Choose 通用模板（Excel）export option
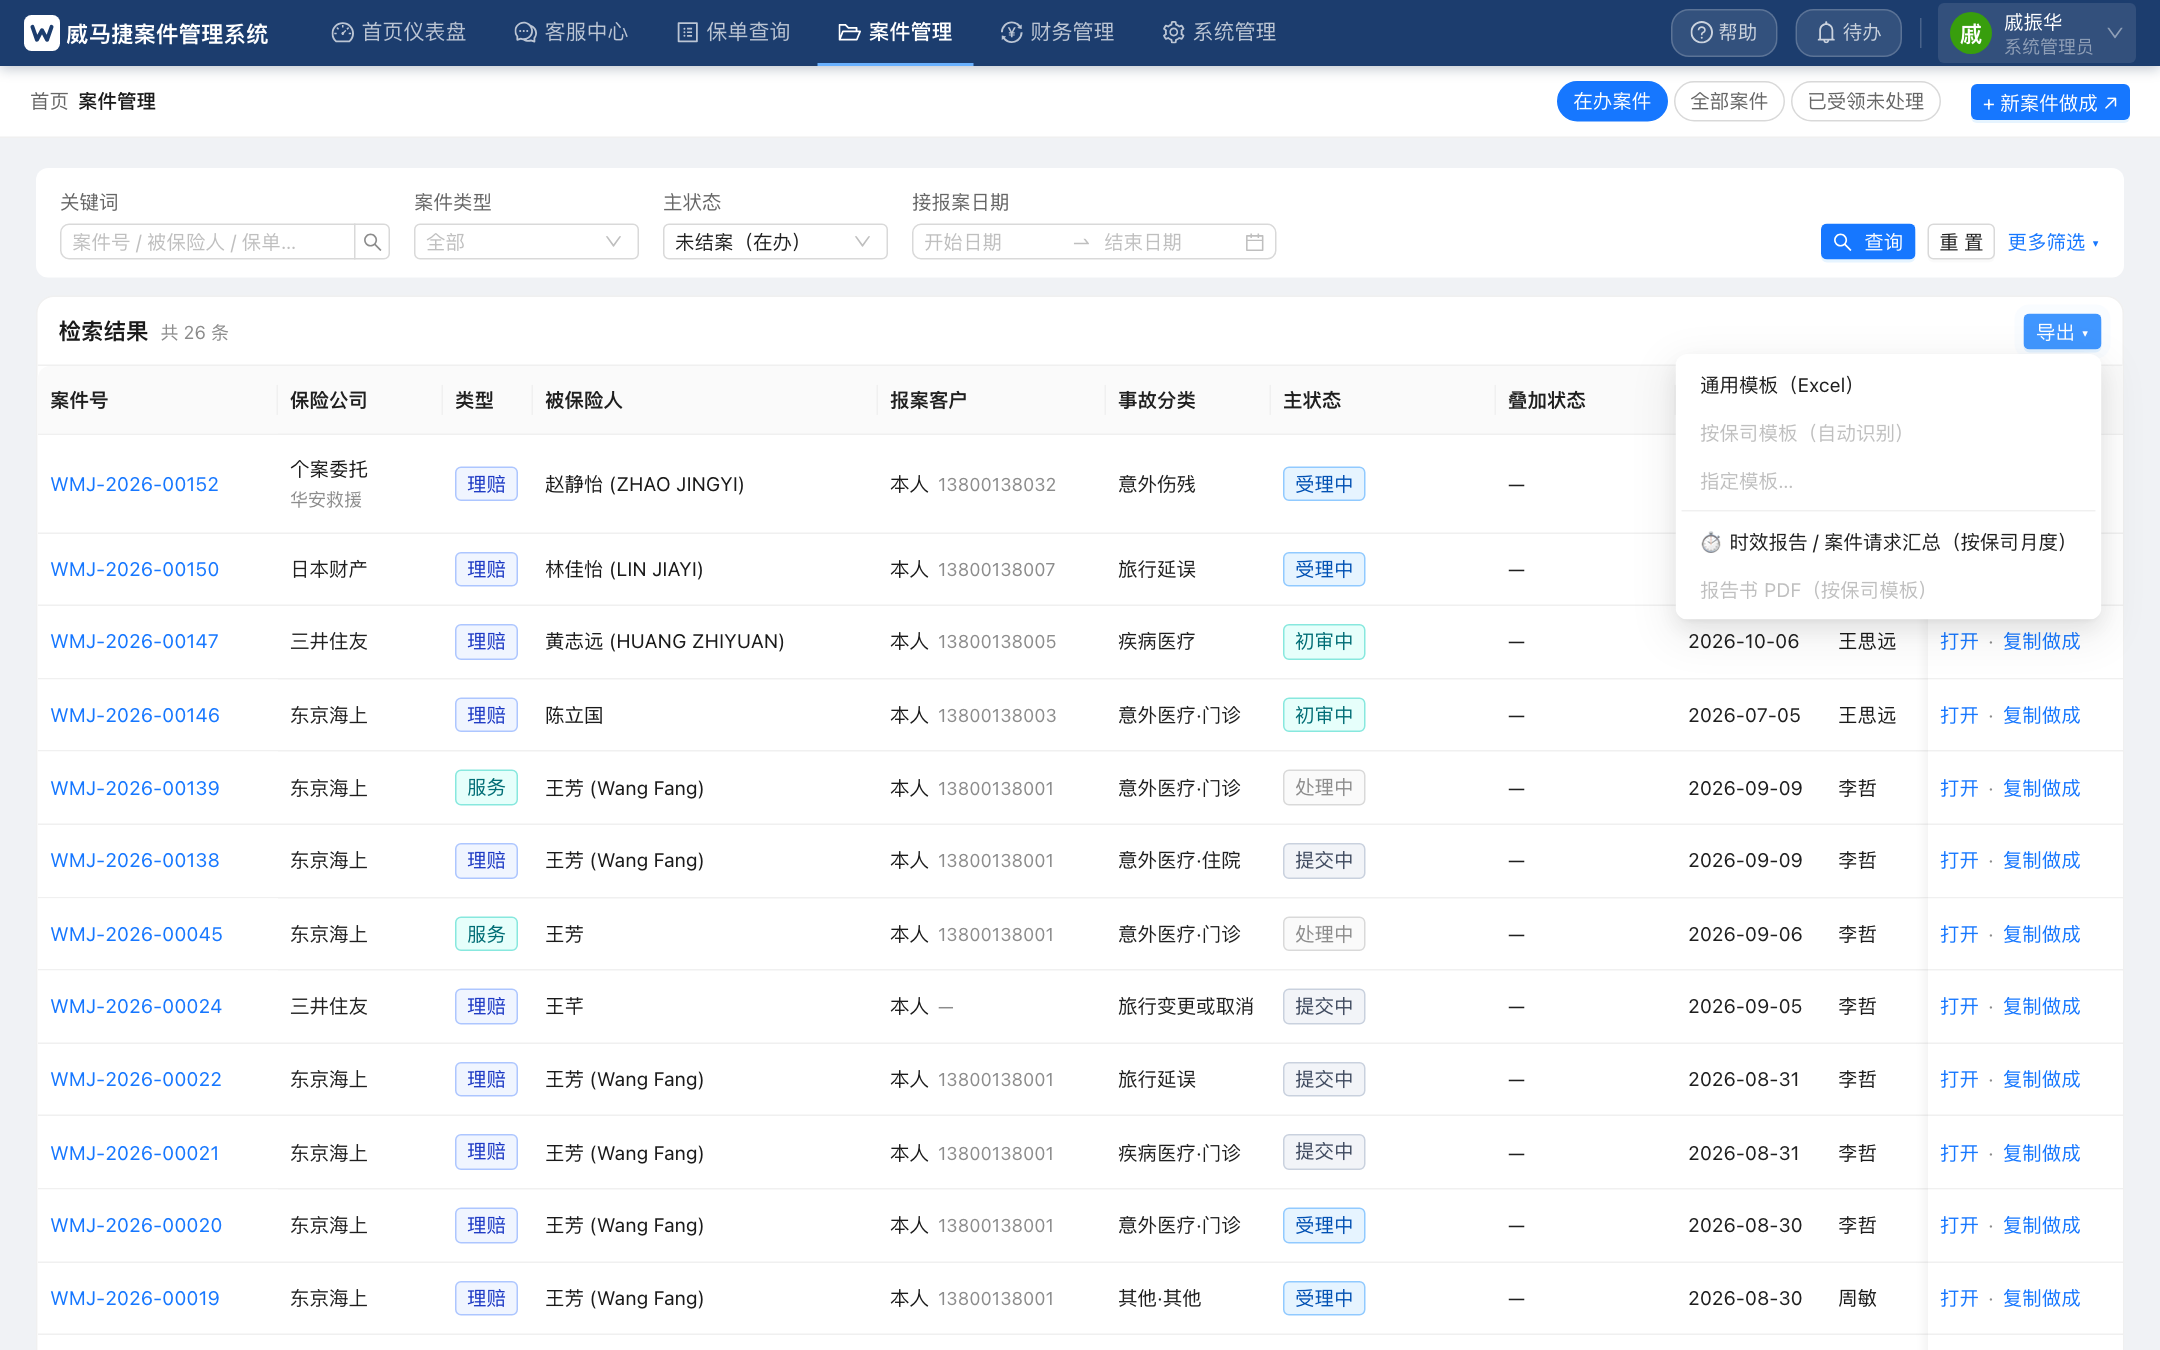The image size is (2160, 1350). tap(1888, 385)
